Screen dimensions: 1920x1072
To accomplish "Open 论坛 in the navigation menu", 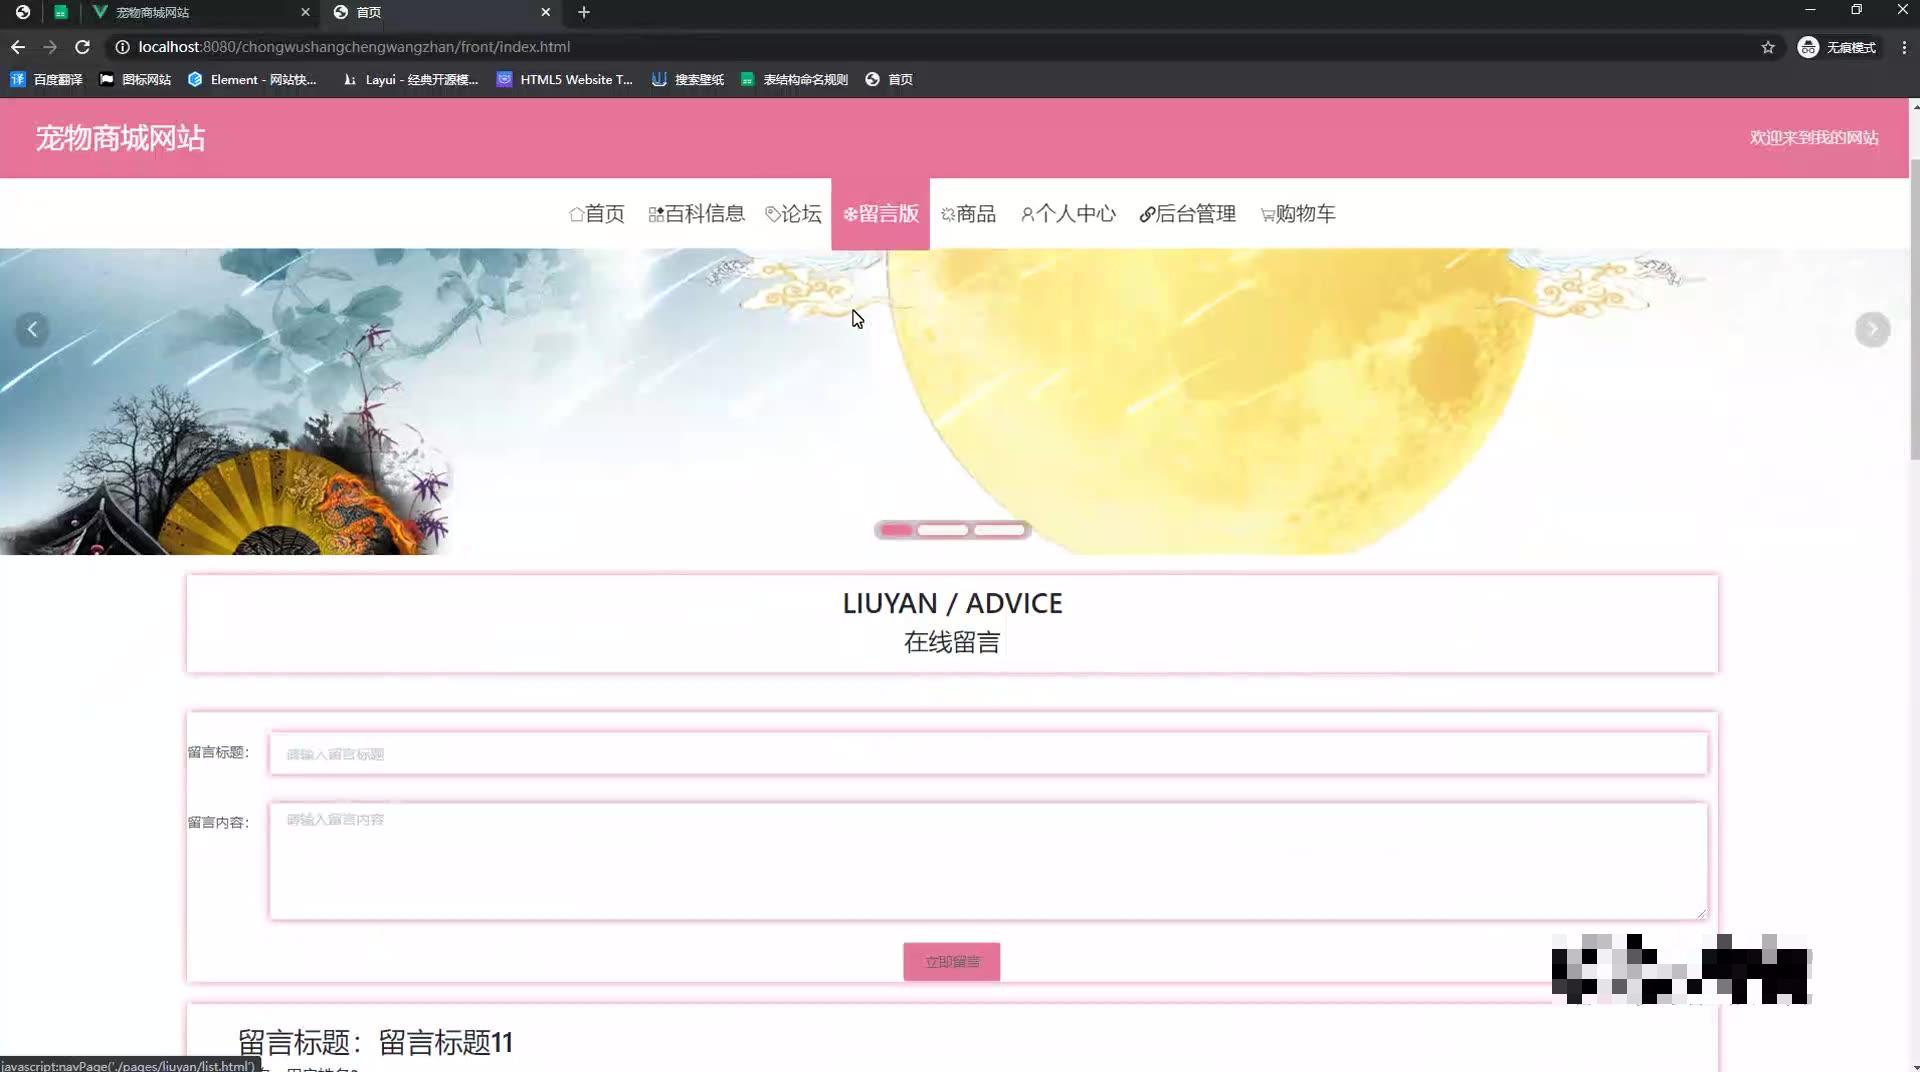I will pyautogui.click(x=793, y=214).
